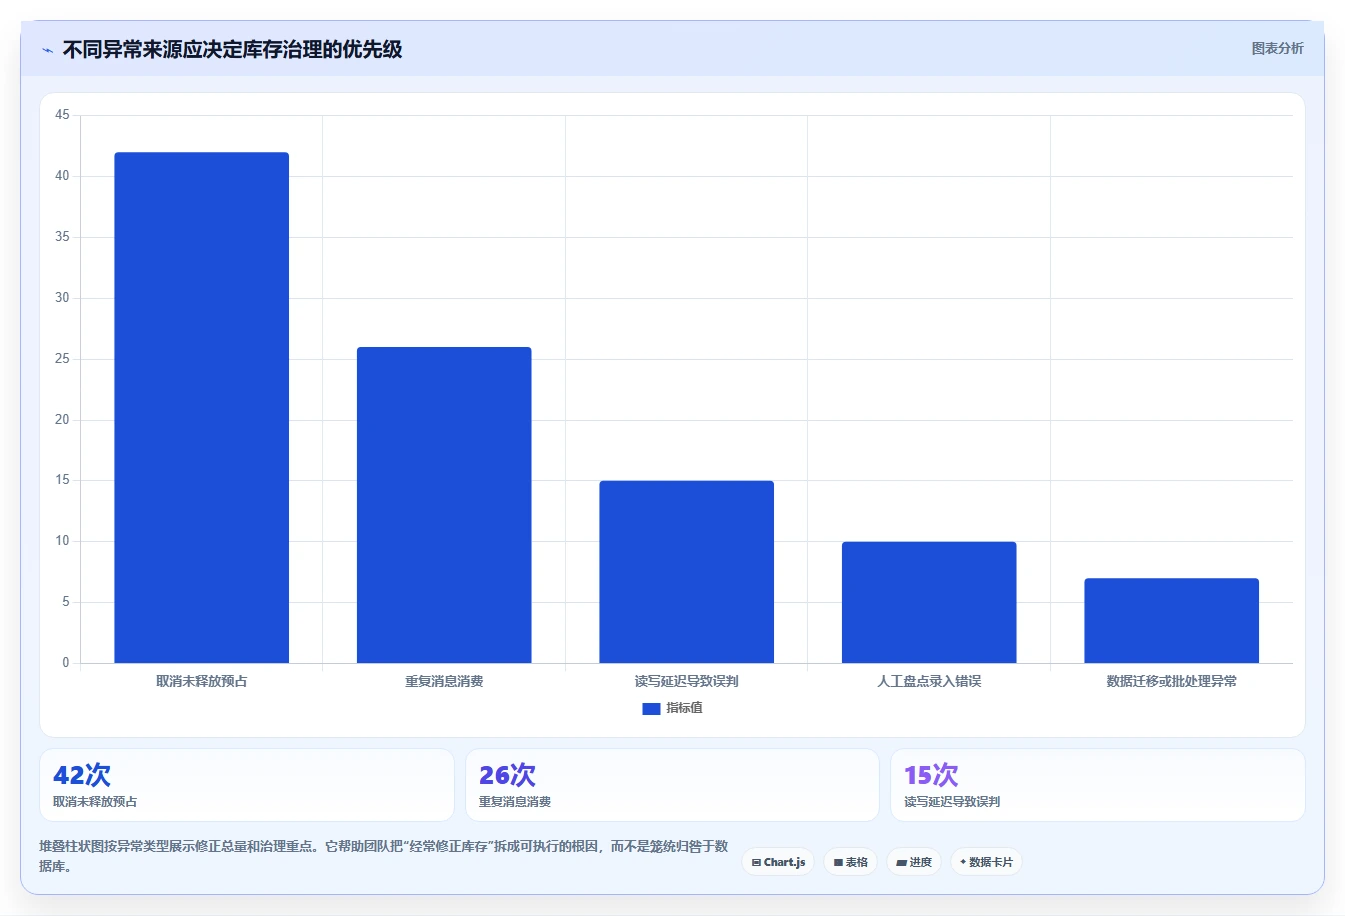Click x-axis label 重复消息消费

point(444,681)
